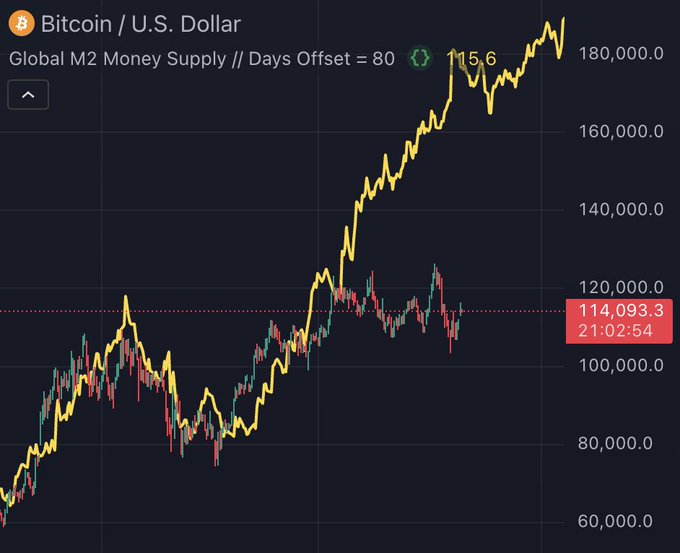
Task: Click the 120,000.0 price axis label
Action: (621, 287)
